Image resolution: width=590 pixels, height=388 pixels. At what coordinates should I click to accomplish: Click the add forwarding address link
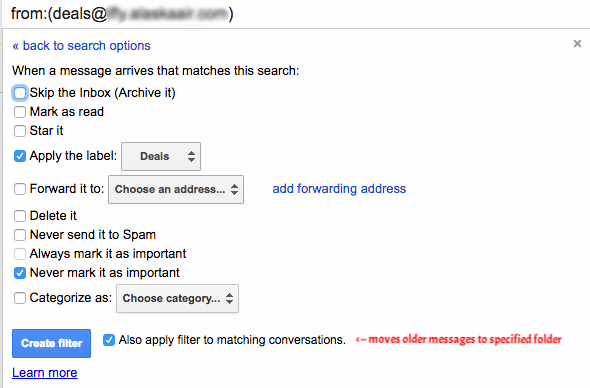pyautogui.click(x=339, y=189)
